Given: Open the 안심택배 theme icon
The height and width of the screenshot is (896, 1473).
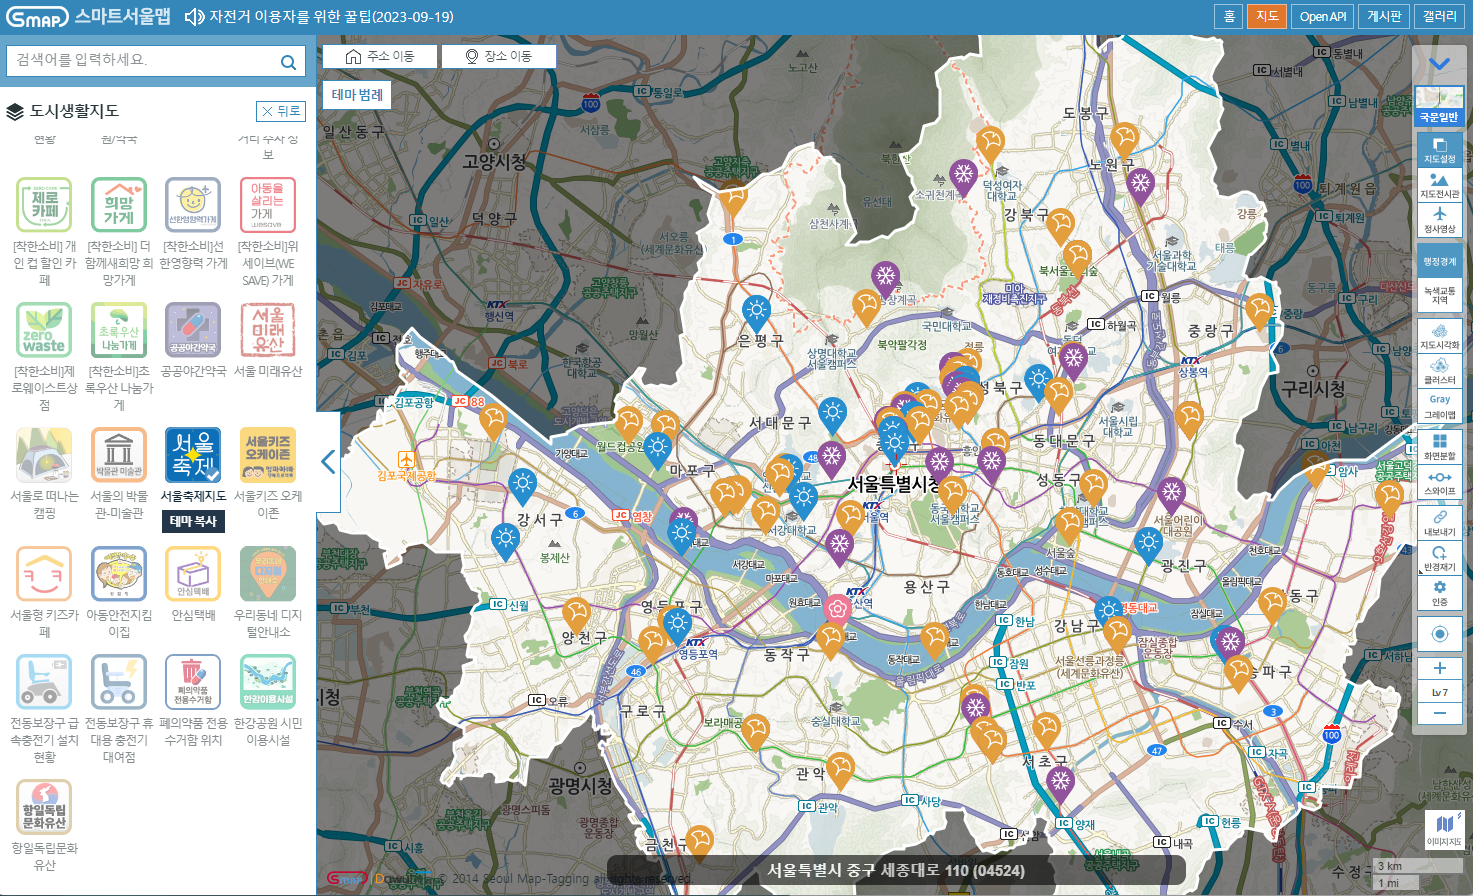Looking at the screenshot, I should pyautogui.click(x=193, y=574).
